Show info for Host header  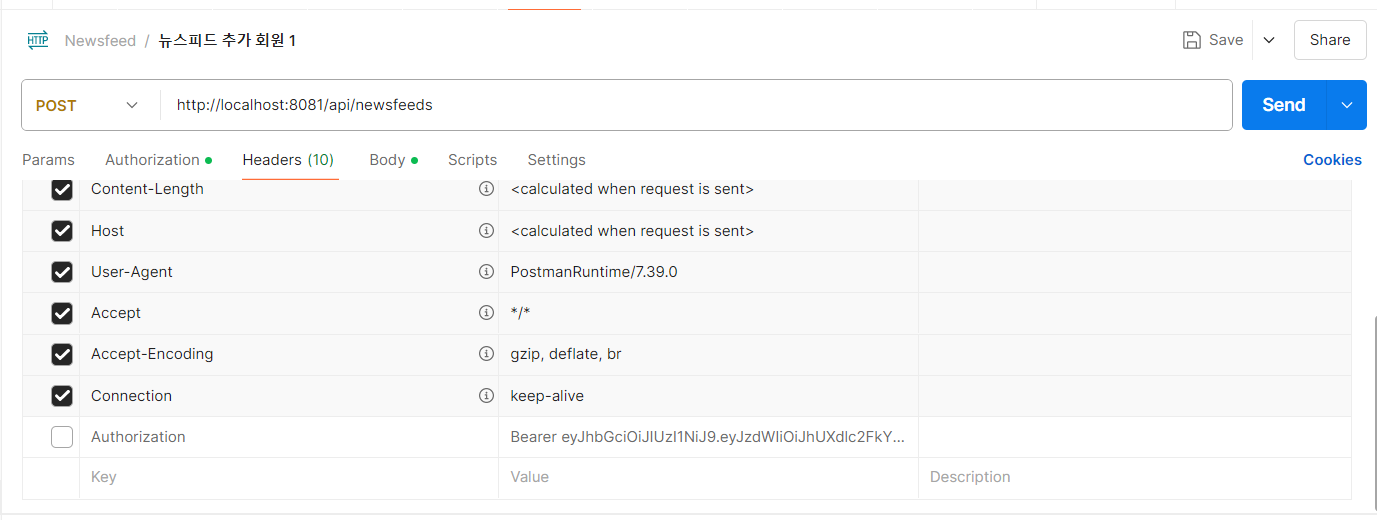click(x=486, y=231)
